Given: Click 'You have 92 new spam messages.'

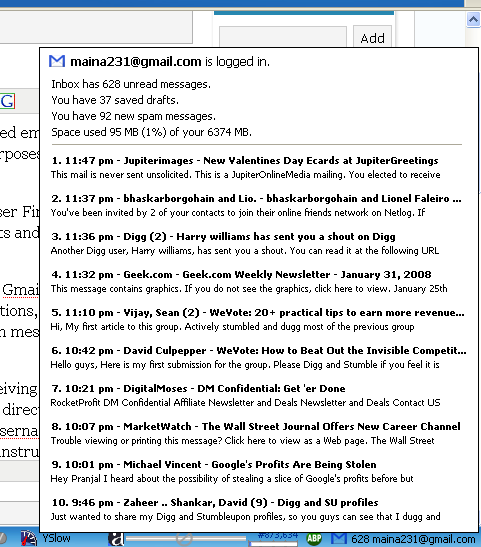Looking at the screenshot, I should 133,116.
